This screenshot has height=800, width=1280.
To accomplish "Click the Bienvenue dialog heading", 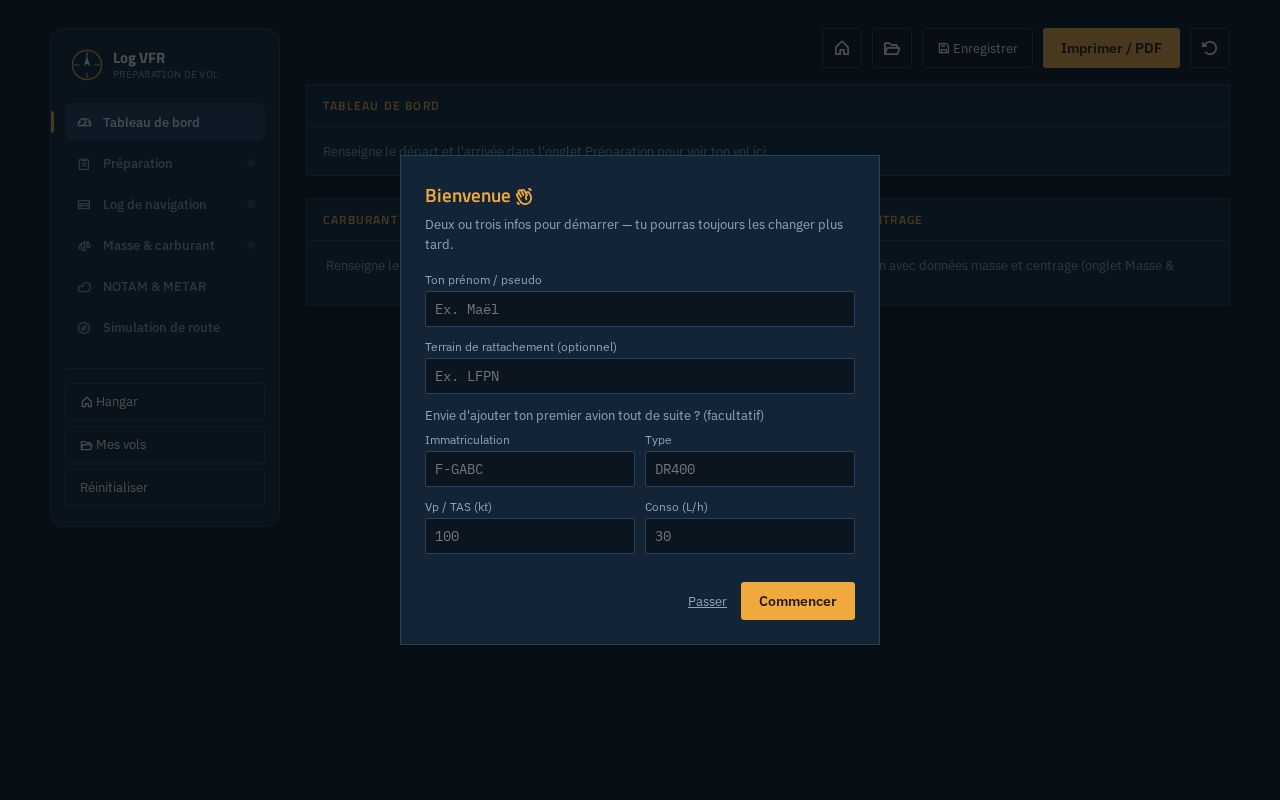I will pyautogui.click(x=479, y=196).
